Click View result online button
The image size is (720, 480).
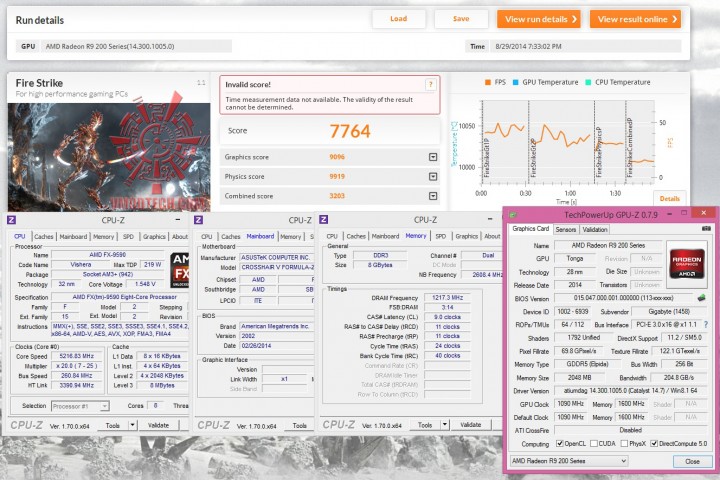[635, 19]
